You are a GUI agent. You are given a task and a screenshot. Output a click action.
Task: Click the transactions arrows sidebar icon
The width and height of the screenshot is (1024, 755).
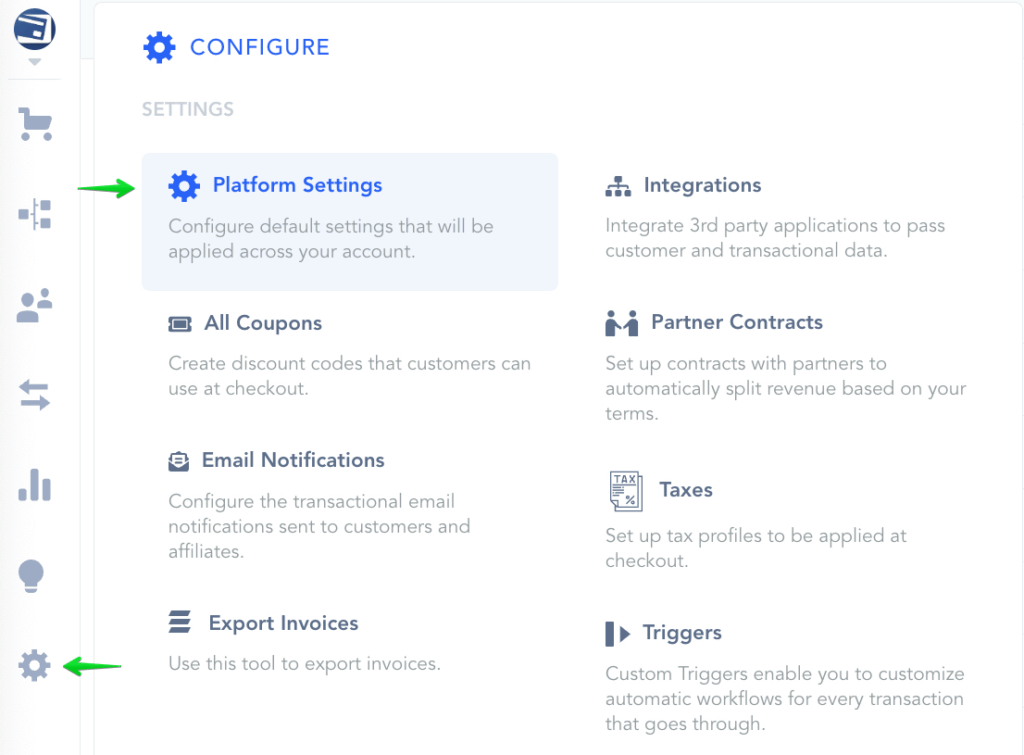[x=35, y=396]
